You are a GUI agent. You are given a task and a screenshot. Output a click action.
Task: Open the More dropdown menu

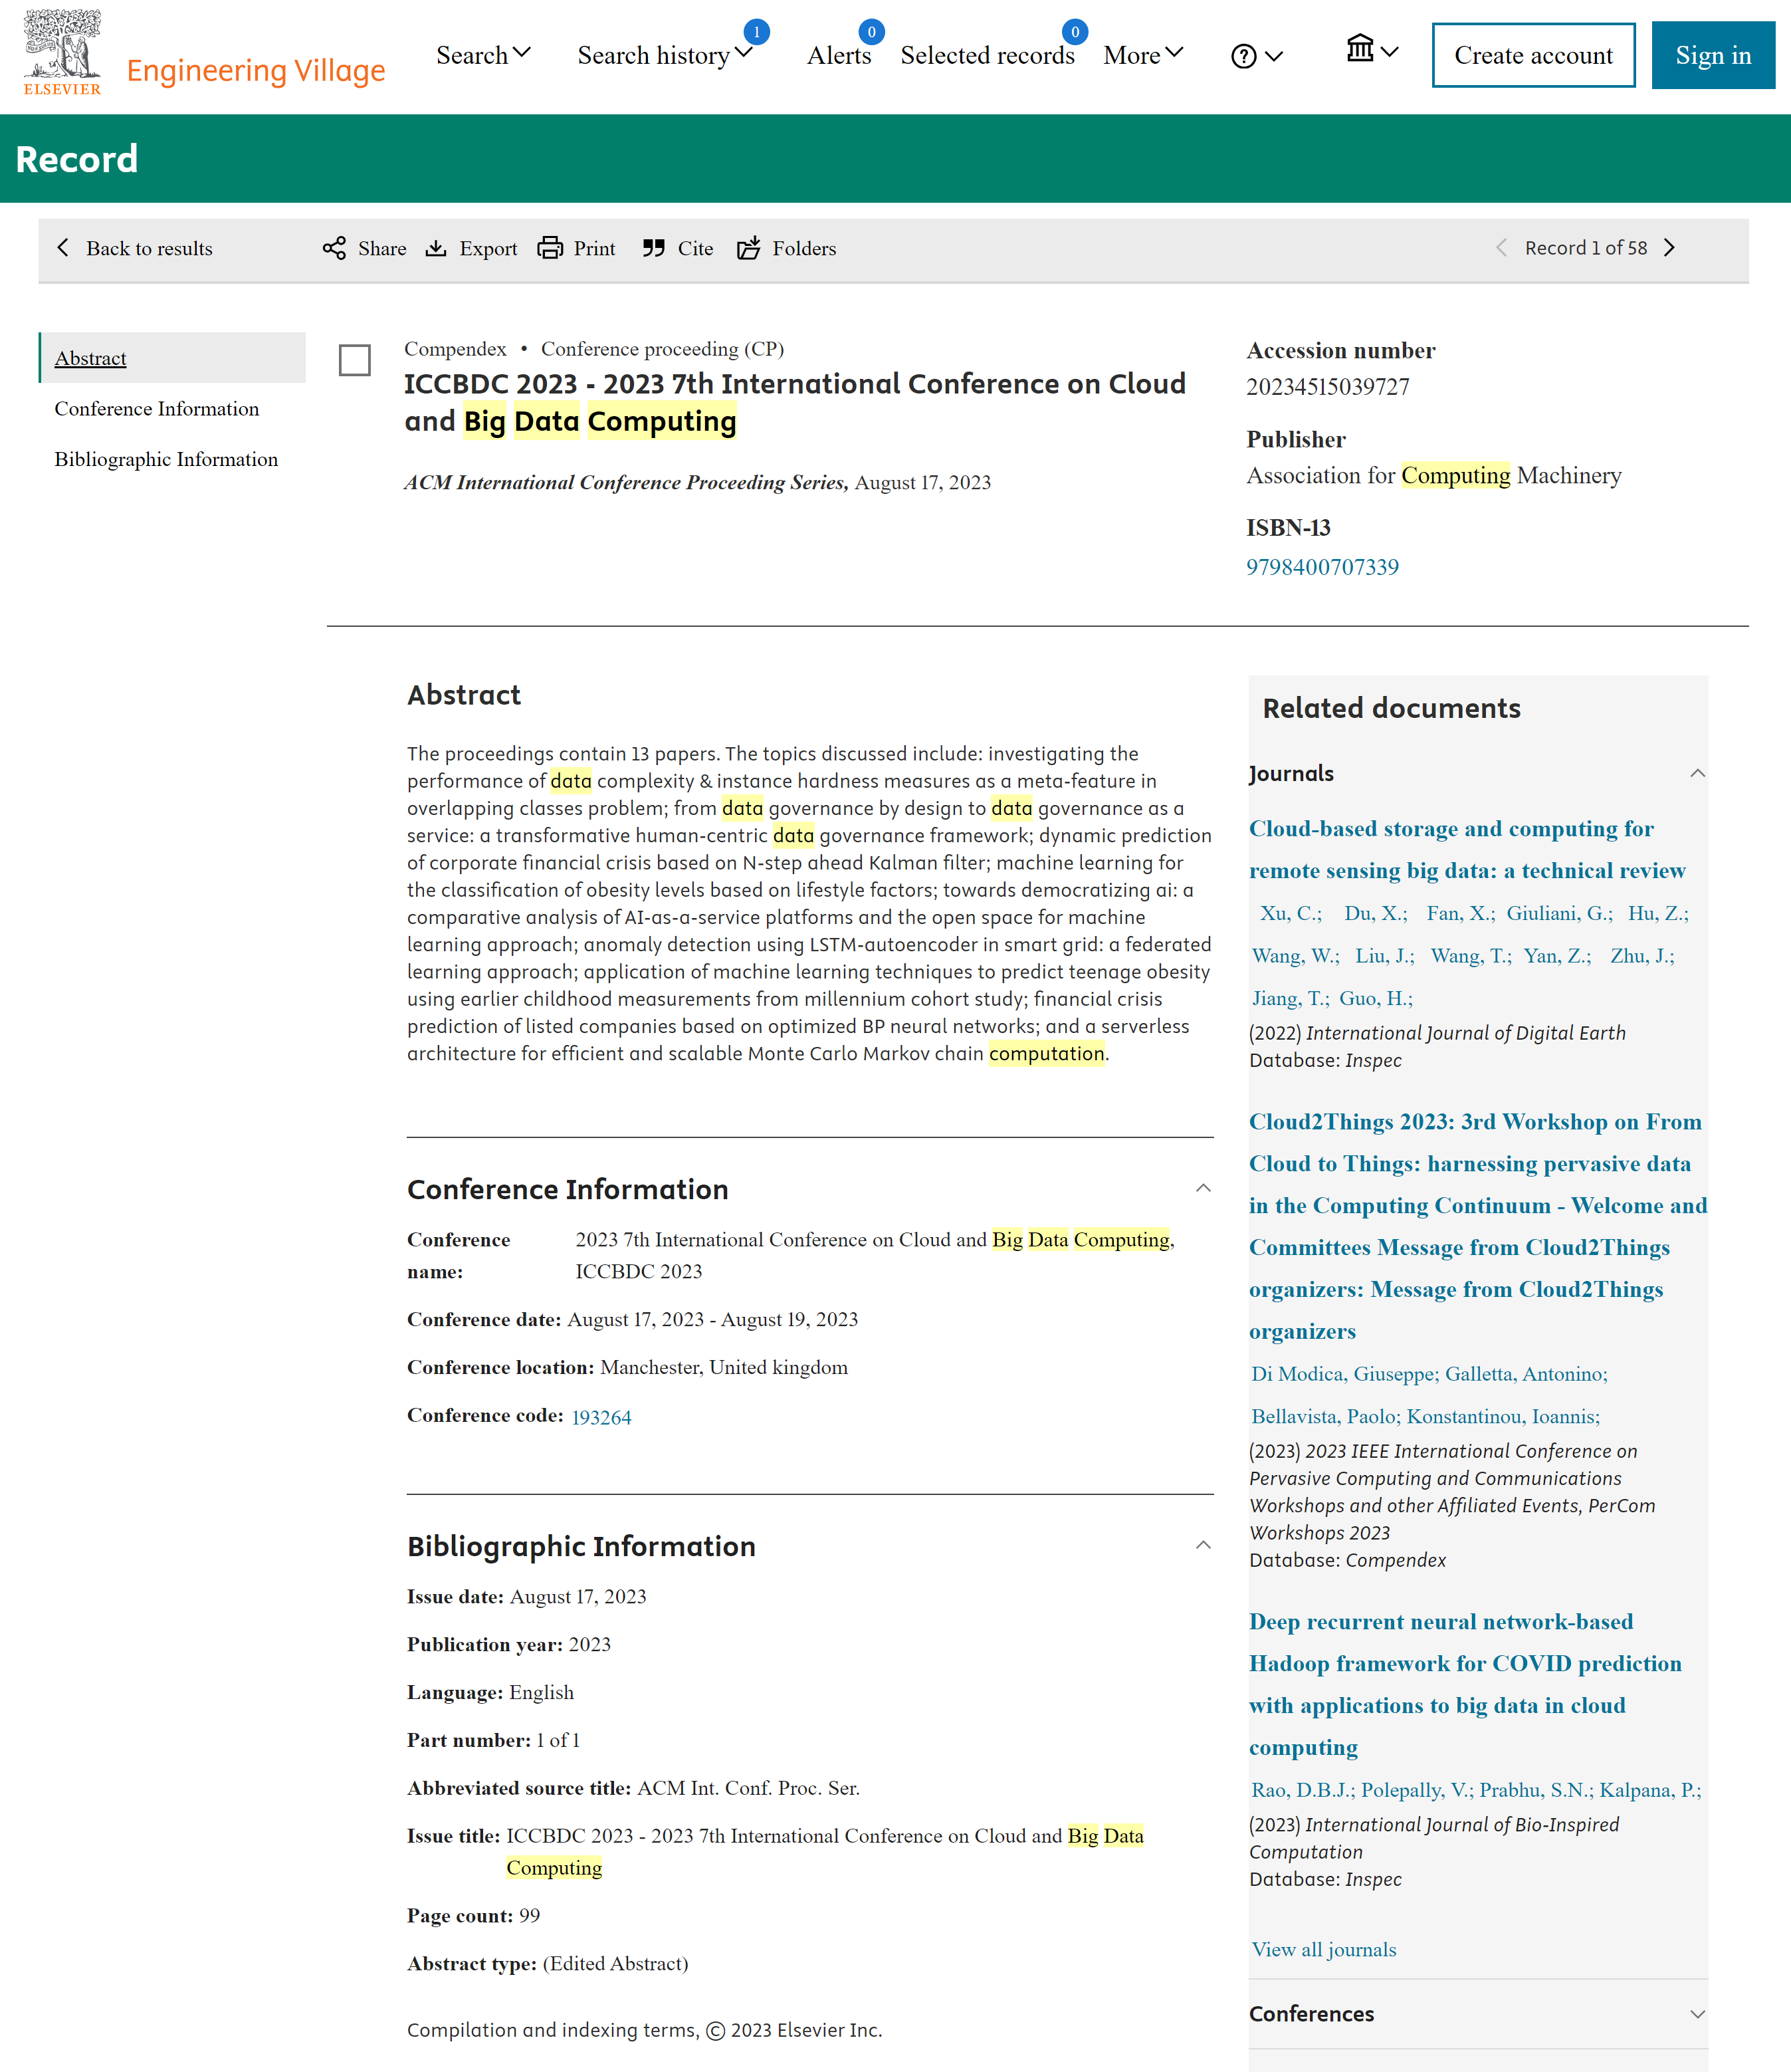tap(1143, 55)
